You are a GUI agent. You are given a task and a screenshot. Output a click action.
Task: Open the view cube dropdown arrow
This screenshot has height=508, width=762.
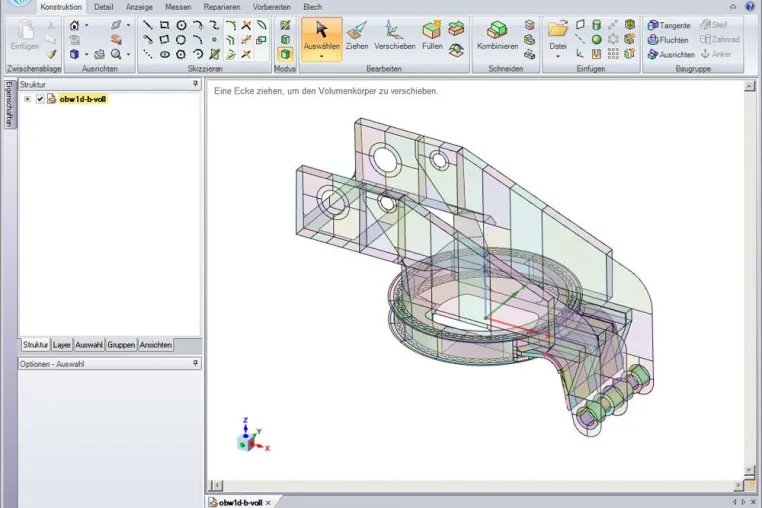[x=87, y=54]
